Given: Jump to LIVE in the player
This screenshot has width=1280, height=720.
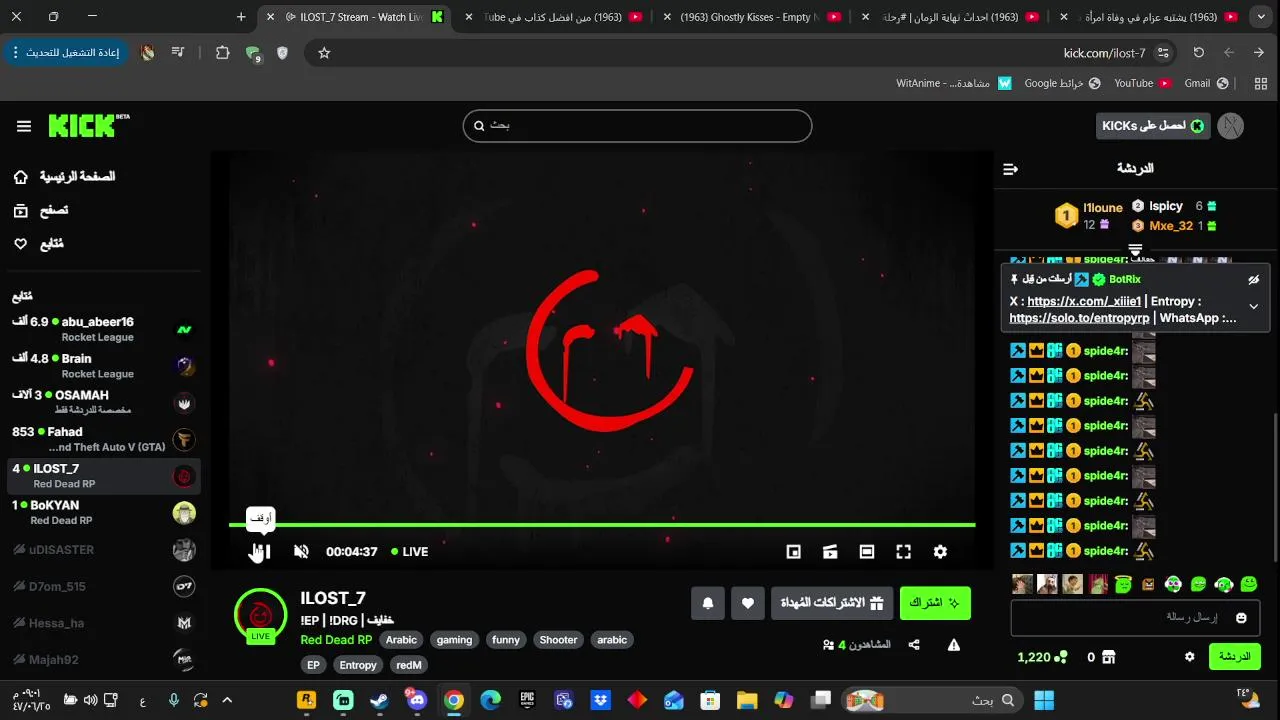Looking at the screenshot, I should (410, 551).
